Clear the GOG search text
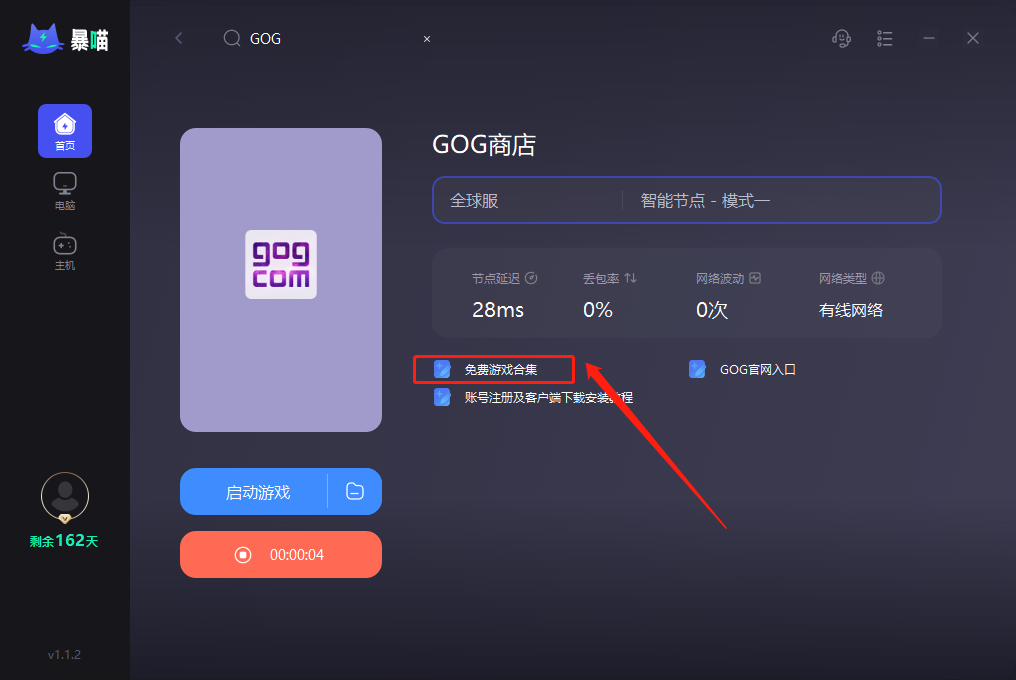 [x=427, y=39]
